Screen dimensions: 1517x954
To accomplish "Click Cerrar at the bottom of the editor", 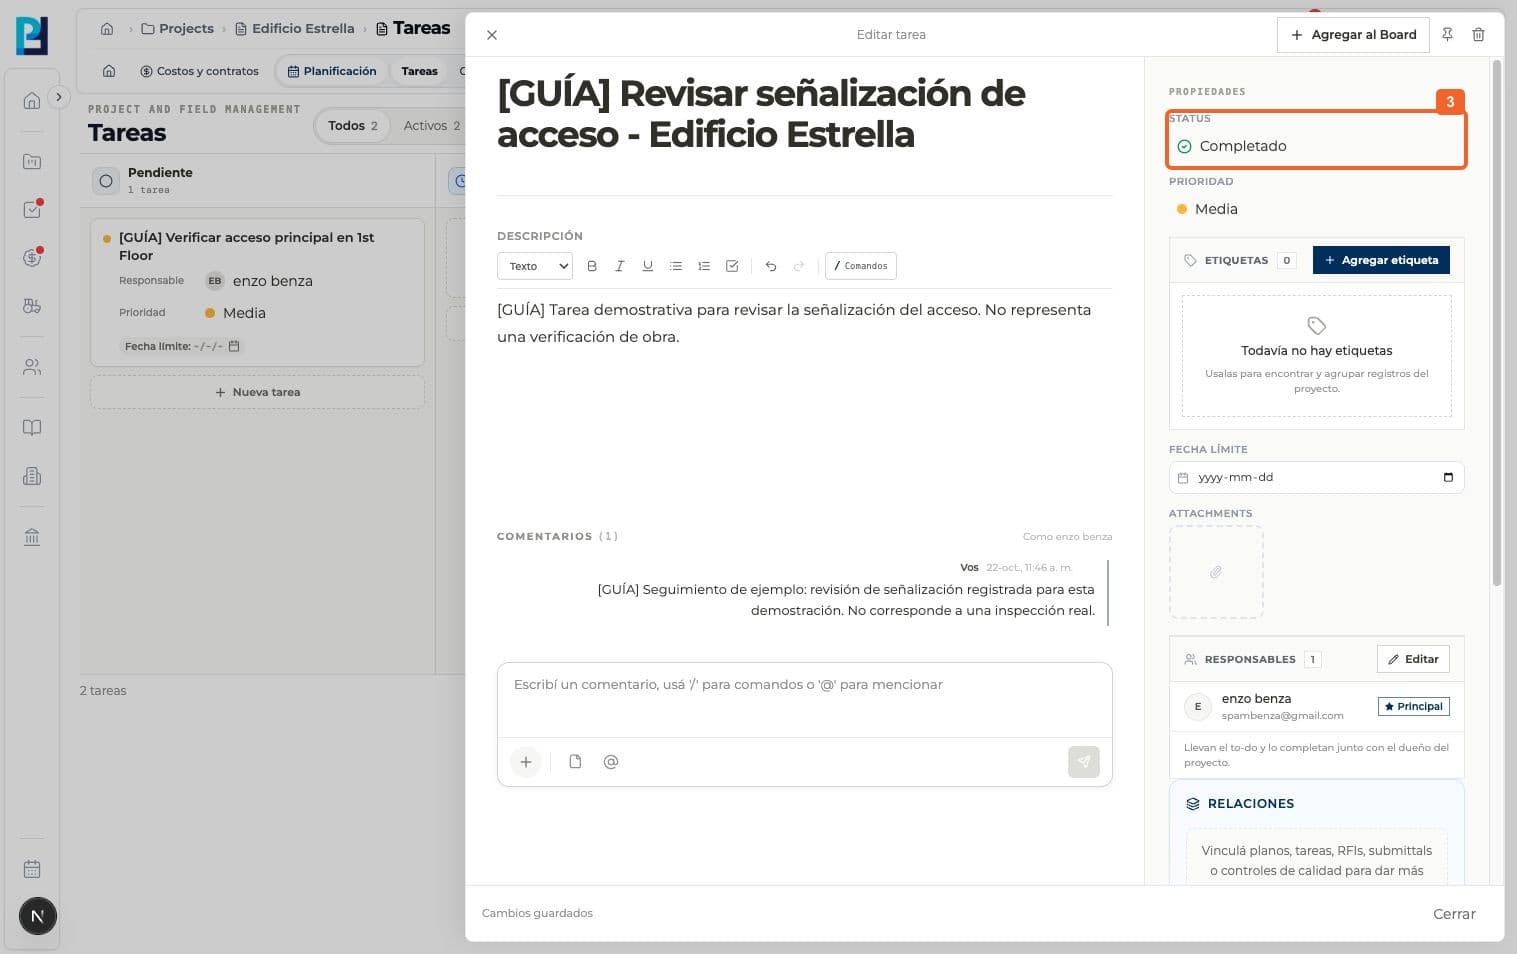I will coord(1454,914).
